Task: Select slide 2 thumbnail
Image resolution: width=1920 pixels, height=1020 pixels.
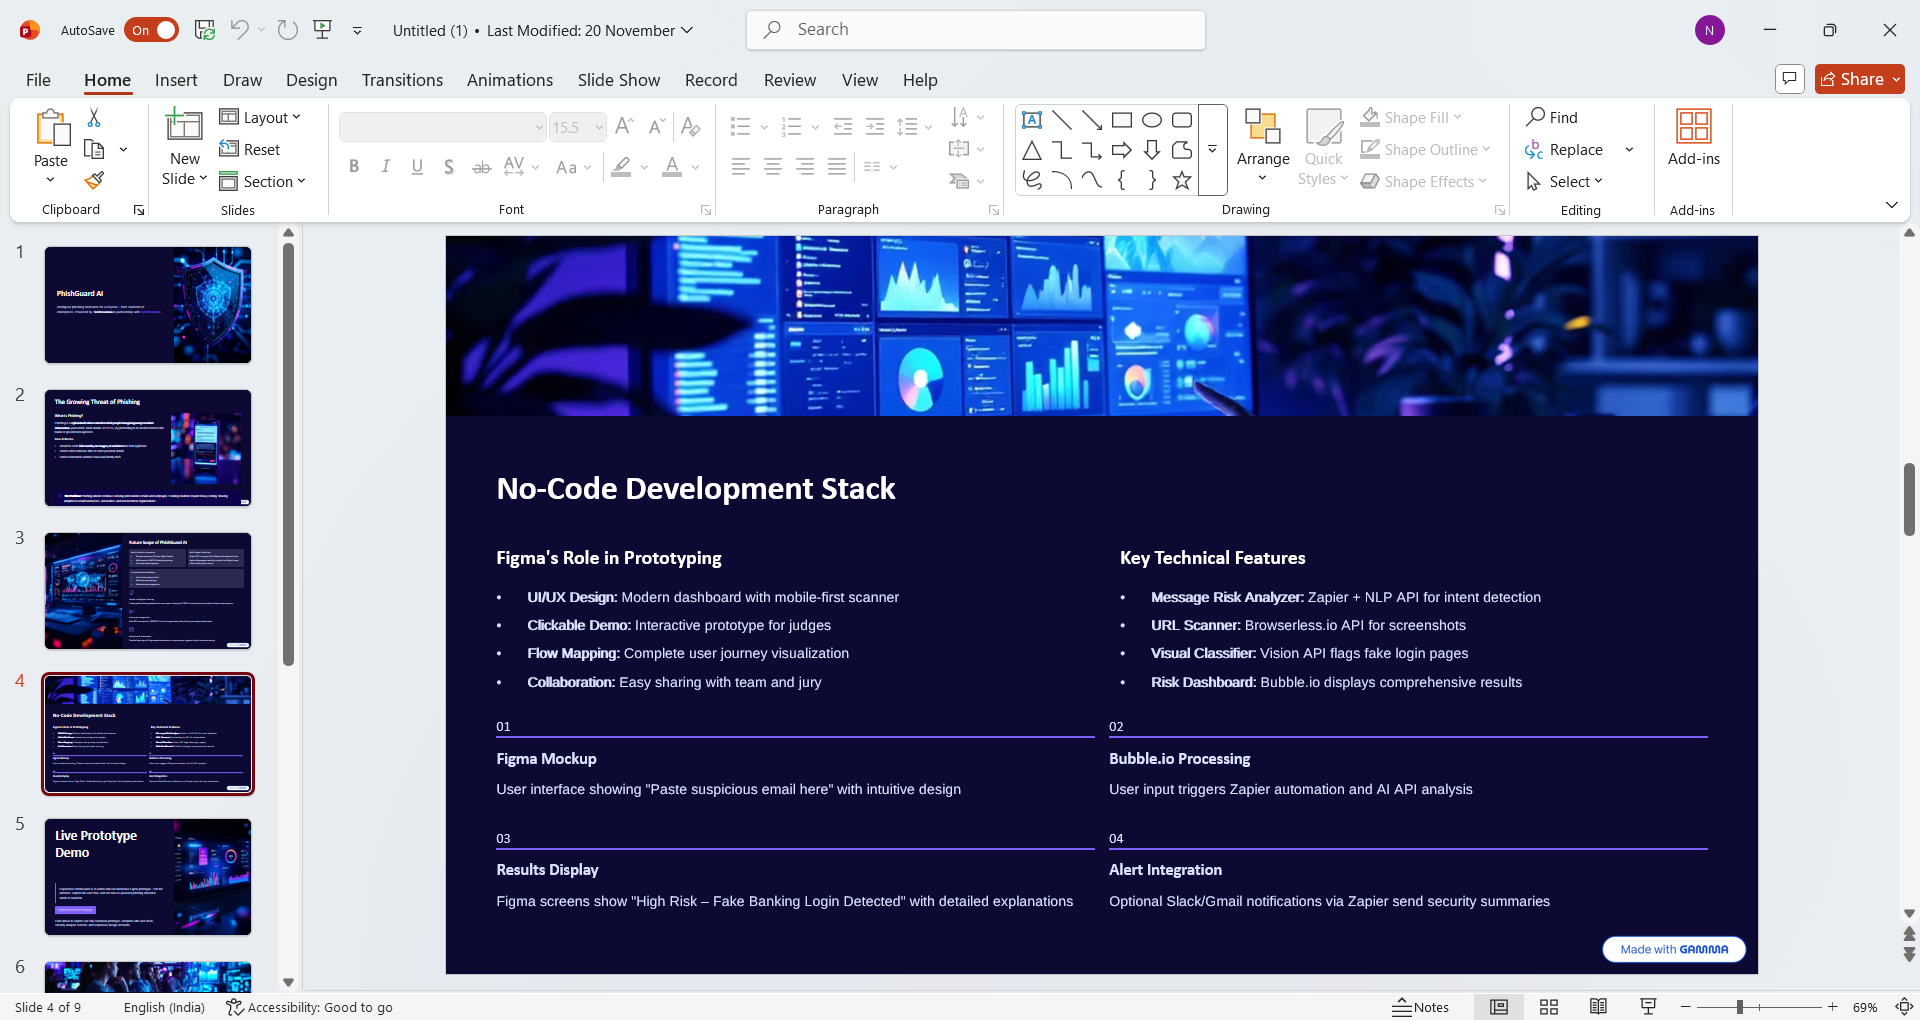Action: (x=148, y=448)
